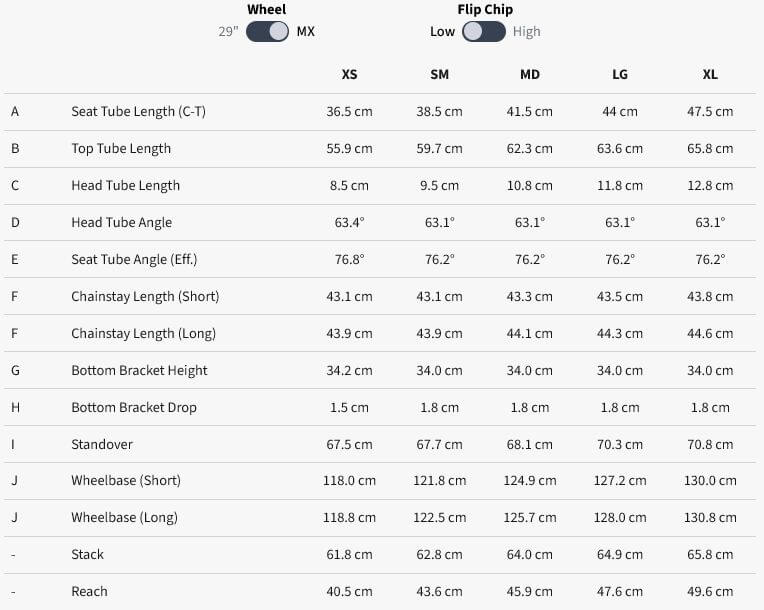The image size is (764, 610).
Task: Select the MD size column header
Action: click(x=530, y=75)
